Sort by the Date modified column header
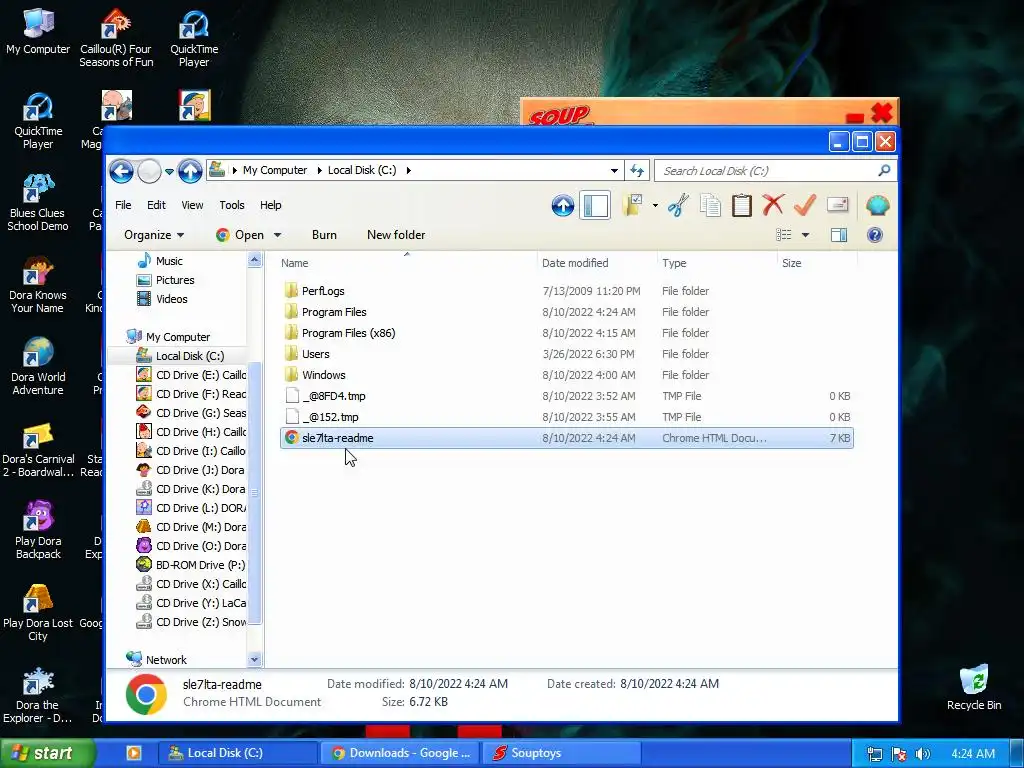The image size is (1024, 768). [x=575, y=263]
